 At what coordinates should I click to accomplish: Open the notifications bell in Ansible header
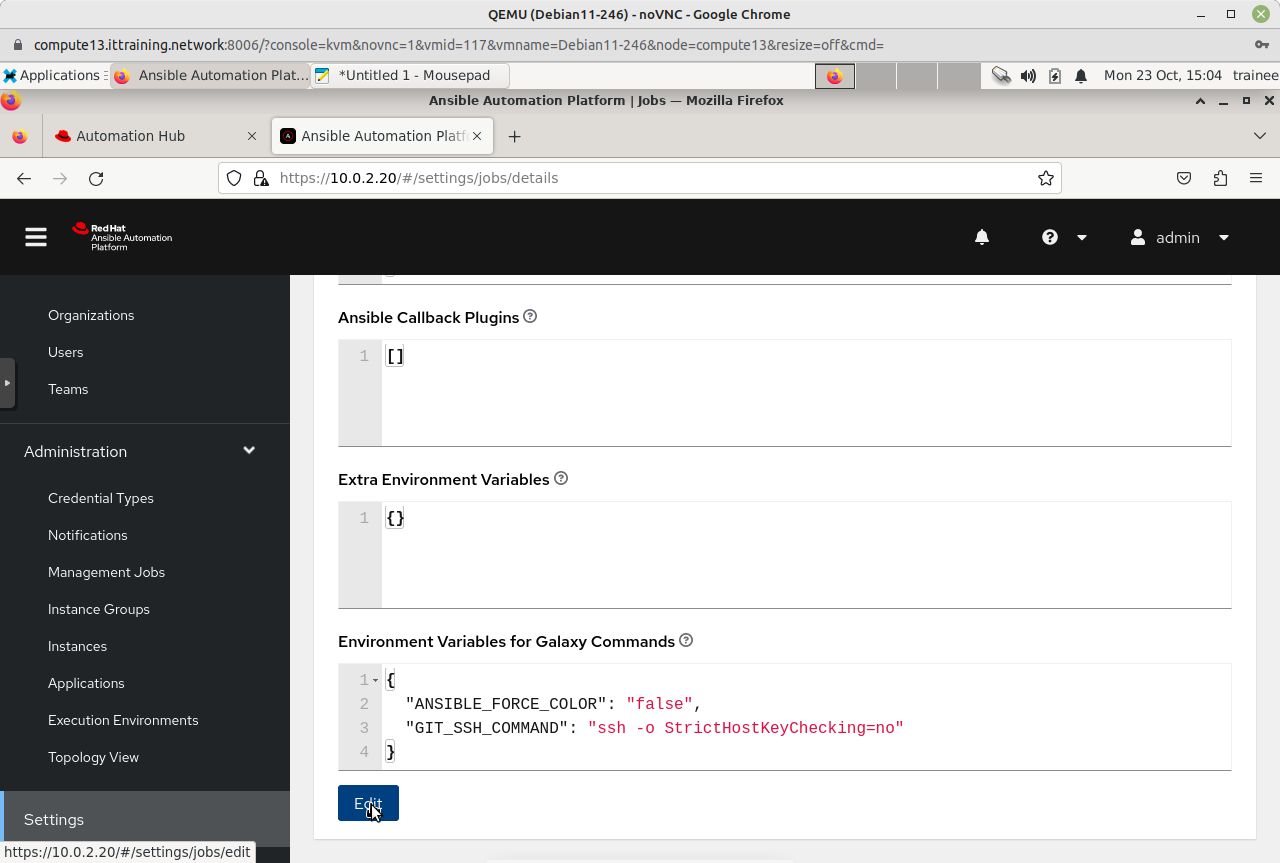click(982, 237)
